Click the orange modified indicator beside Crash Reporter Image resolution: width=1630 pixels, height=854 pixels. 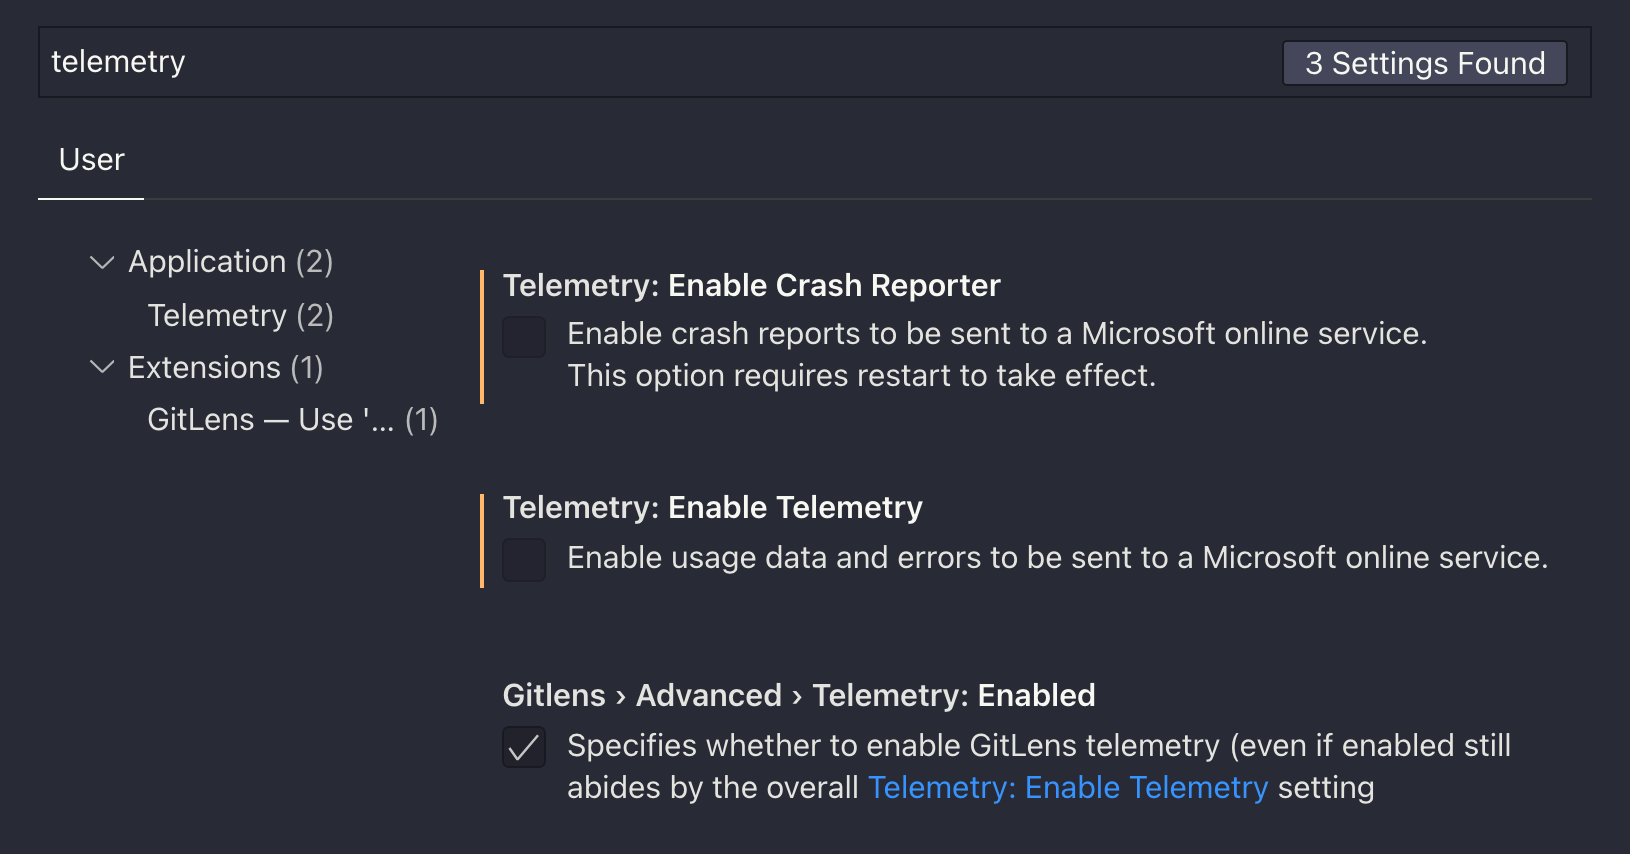483,337
